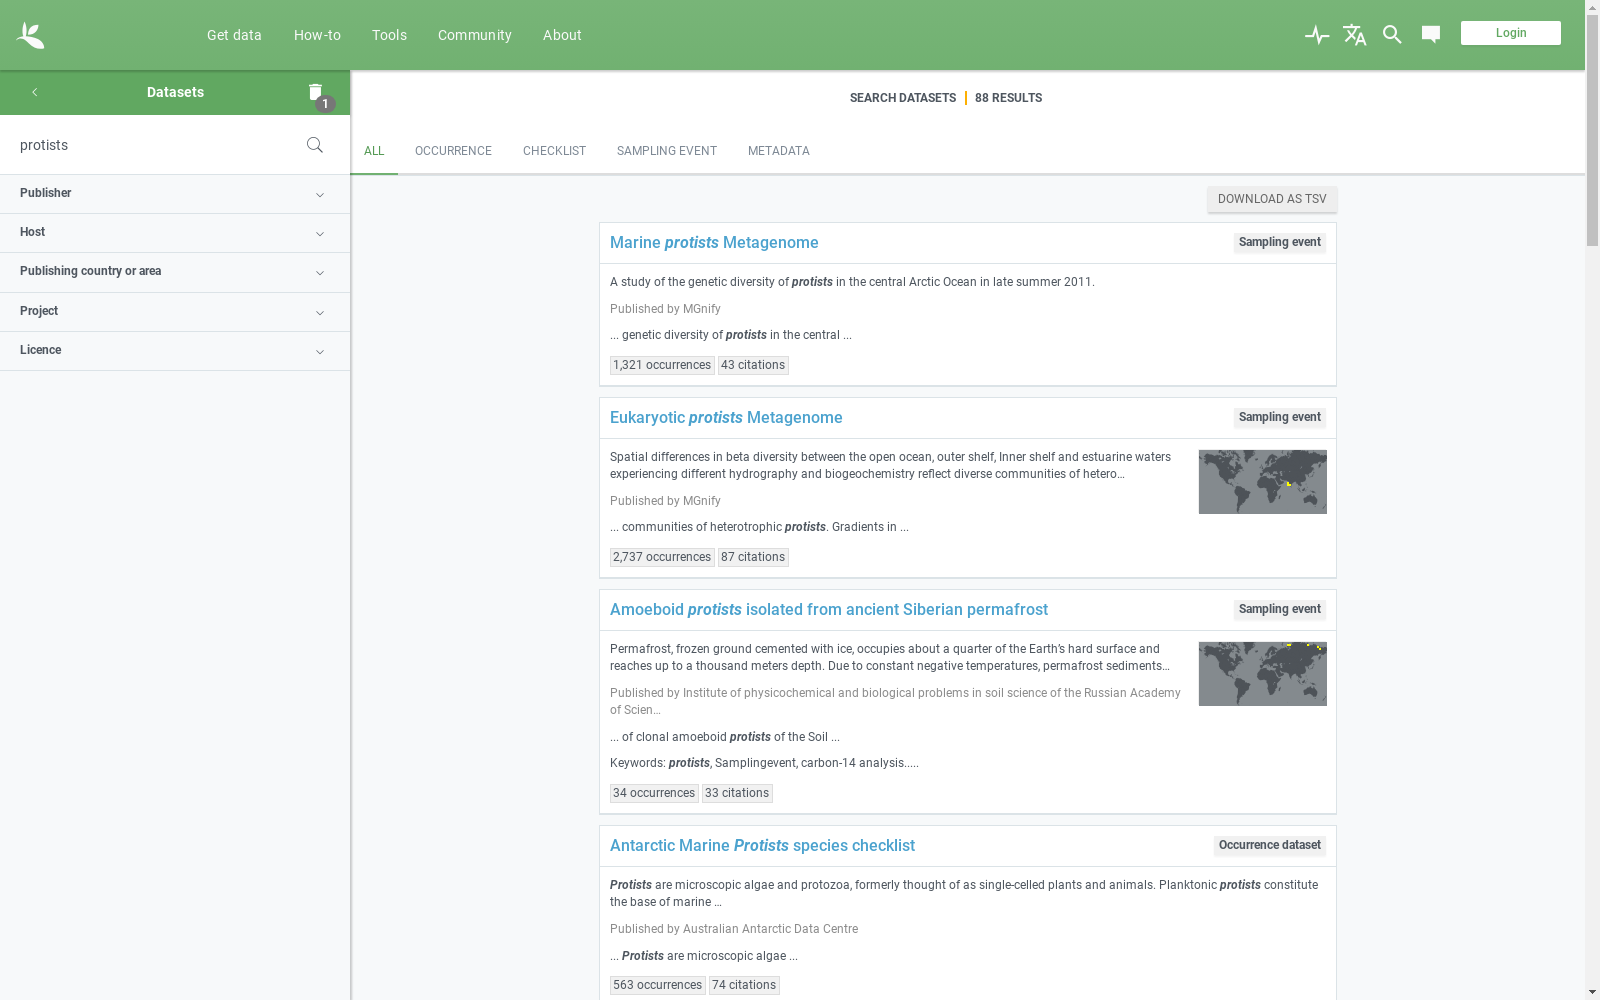The image size is (1600, 1000).
Task: Switch to the CHECKLIST tab
Action: point(554,151)
